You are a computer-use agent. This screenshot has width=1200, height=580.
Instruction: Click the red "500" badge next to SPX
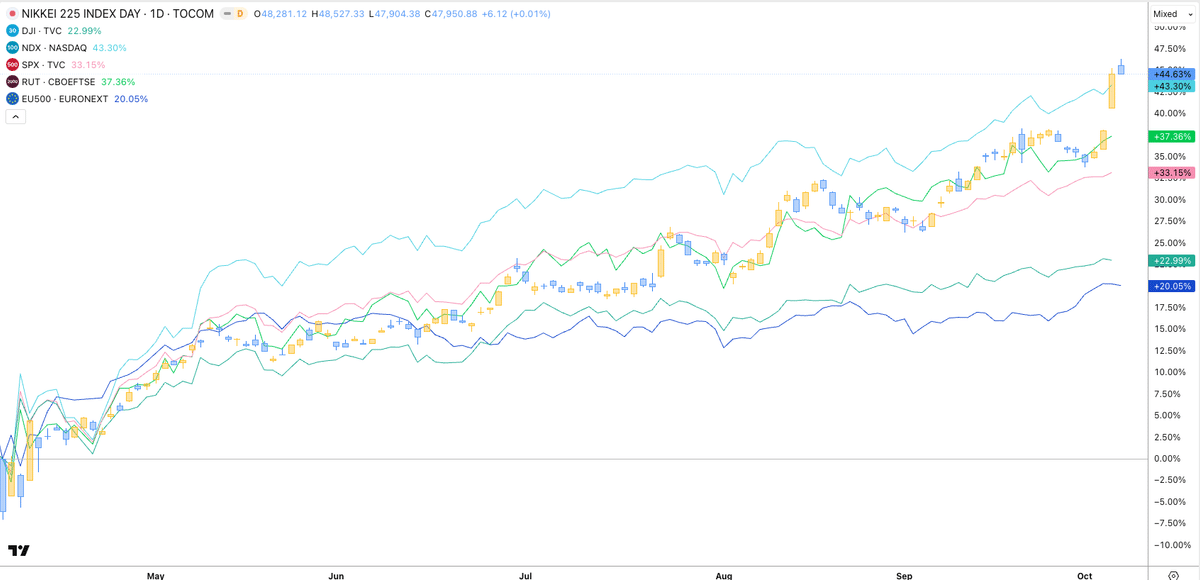[x=13, y=64]
